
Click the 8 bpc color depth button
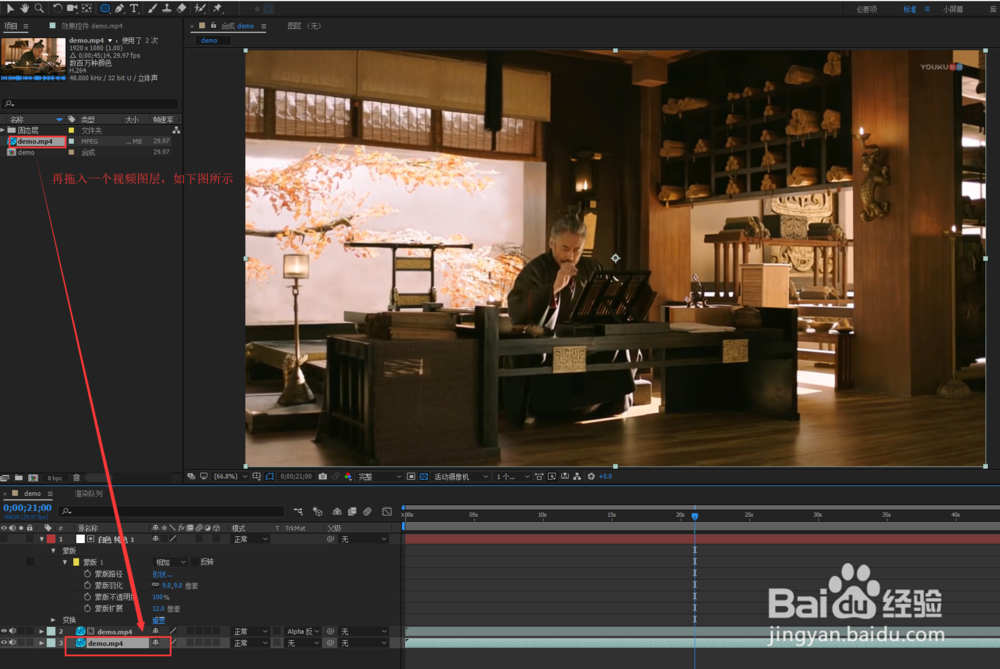55,478
